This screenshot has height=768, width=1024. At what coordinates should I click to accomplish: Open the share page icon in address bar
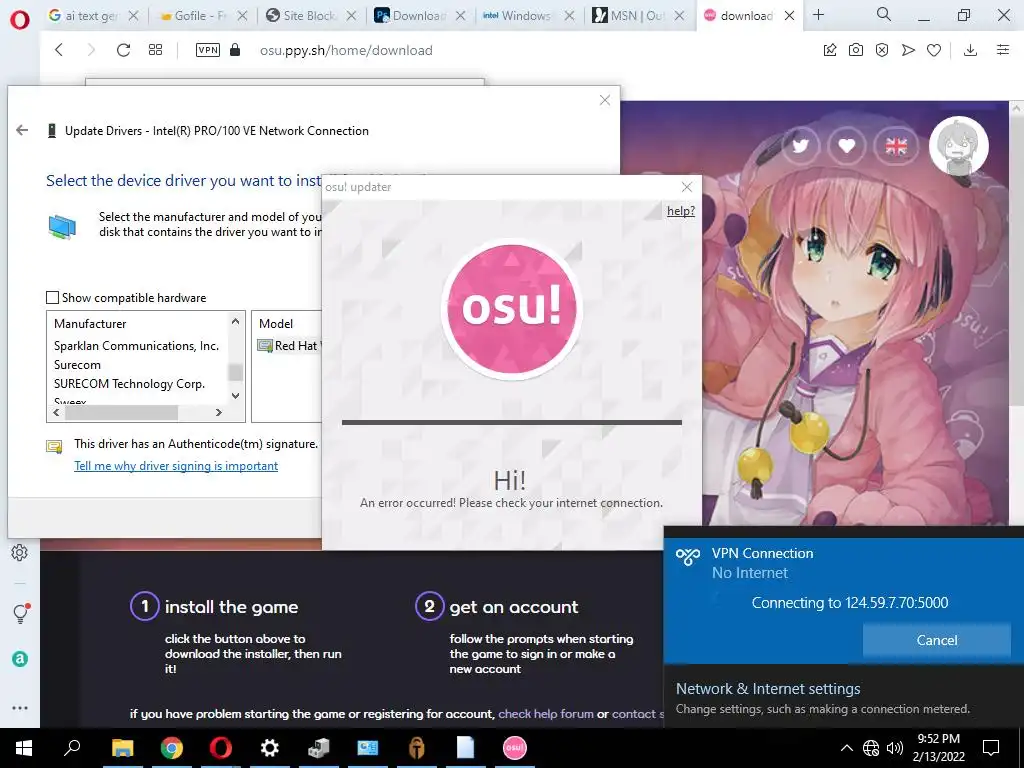pyautogui.click(x=829, y=50)
